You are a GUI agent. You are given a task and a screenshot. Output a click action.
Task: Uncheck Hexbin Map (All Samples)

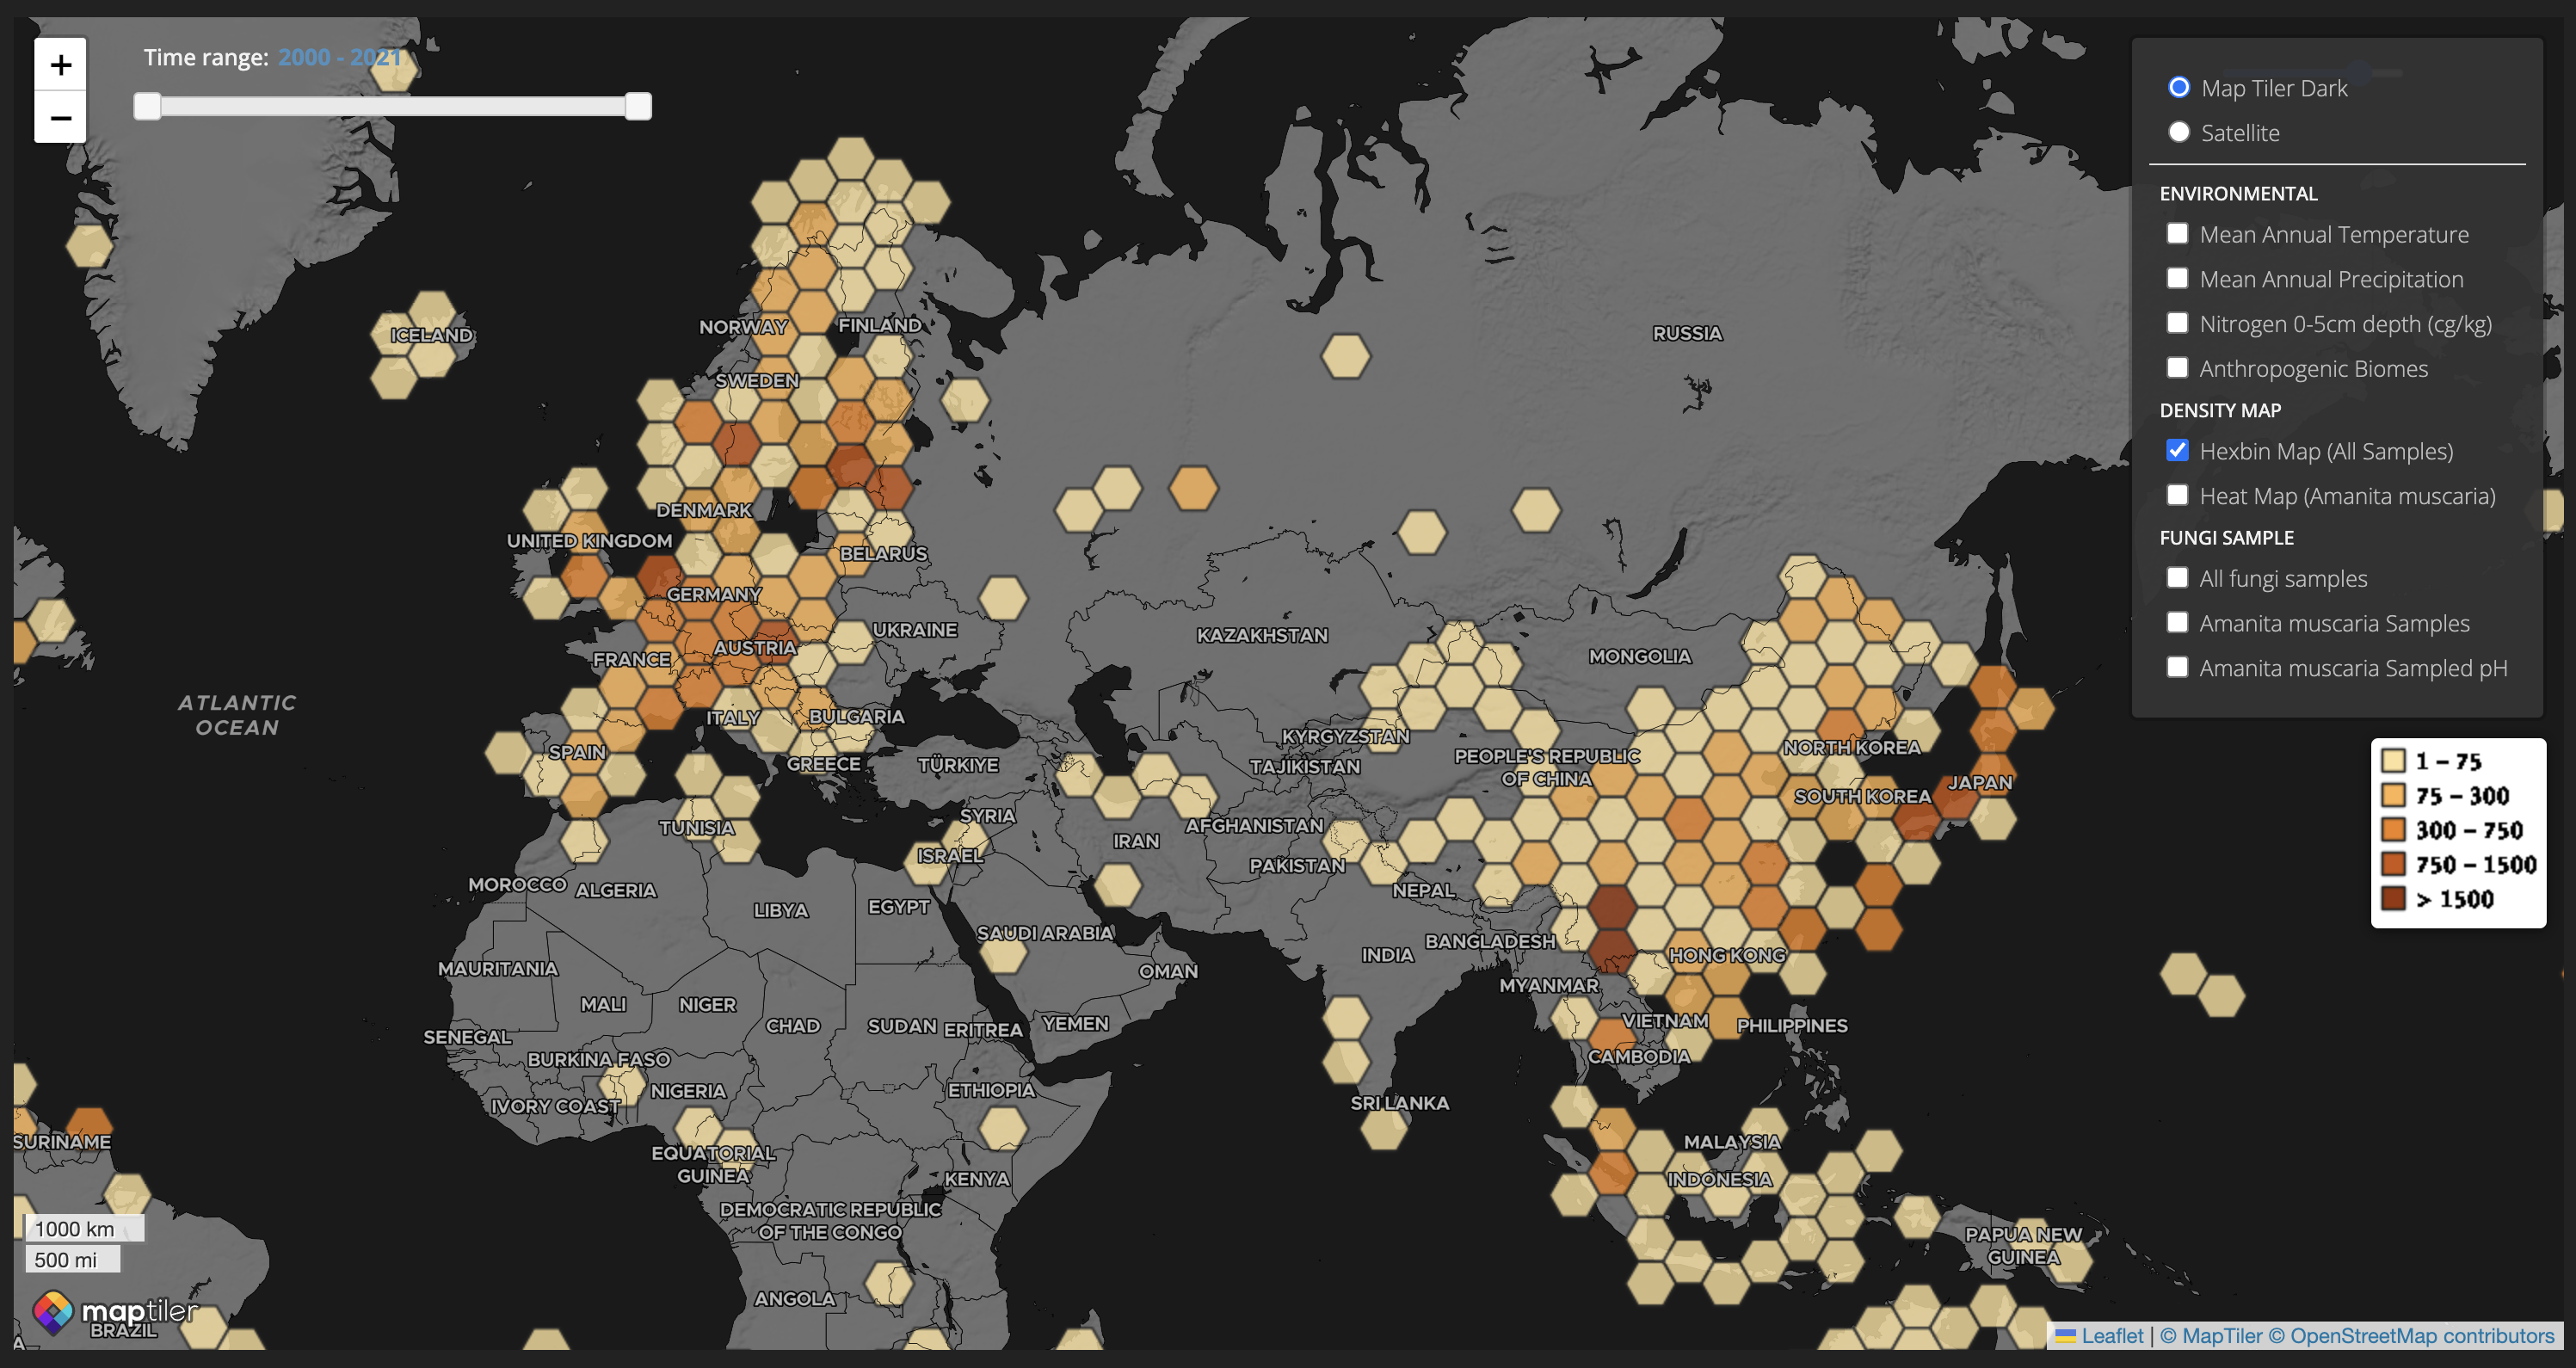click(x=2177, y=451)
